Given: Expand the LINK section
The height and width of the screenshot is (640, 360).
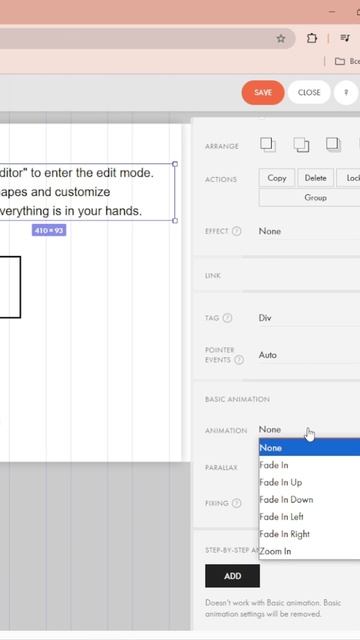Looking at the screenshot, I should tap(276, 276).
